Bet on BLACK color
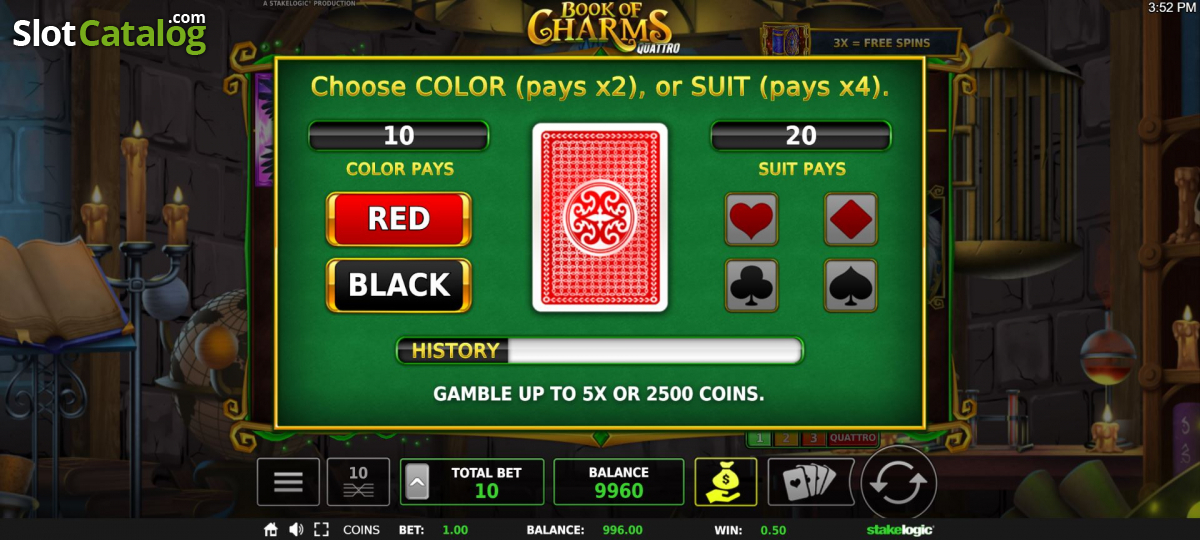1200x540 pixels. (x=399, y=285)
